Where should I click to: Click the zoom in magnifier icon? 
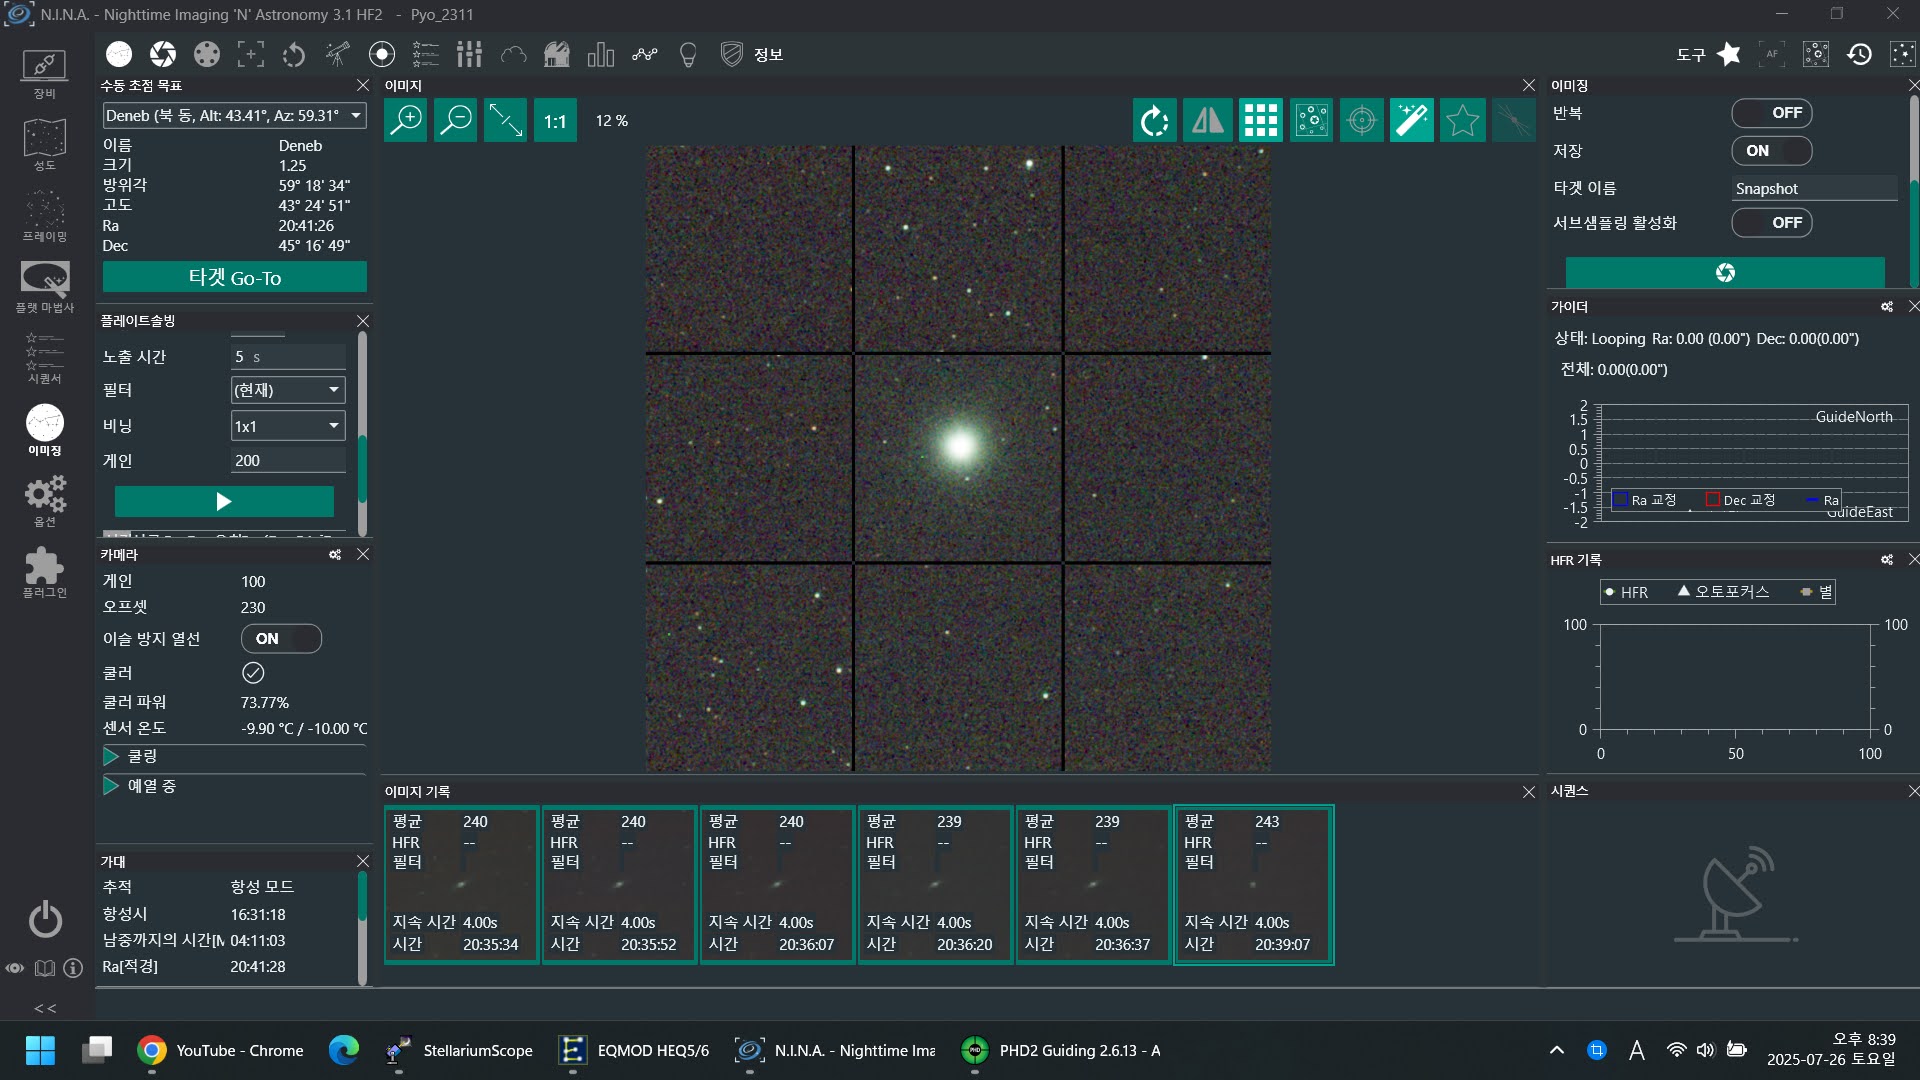tap(406, 121)
